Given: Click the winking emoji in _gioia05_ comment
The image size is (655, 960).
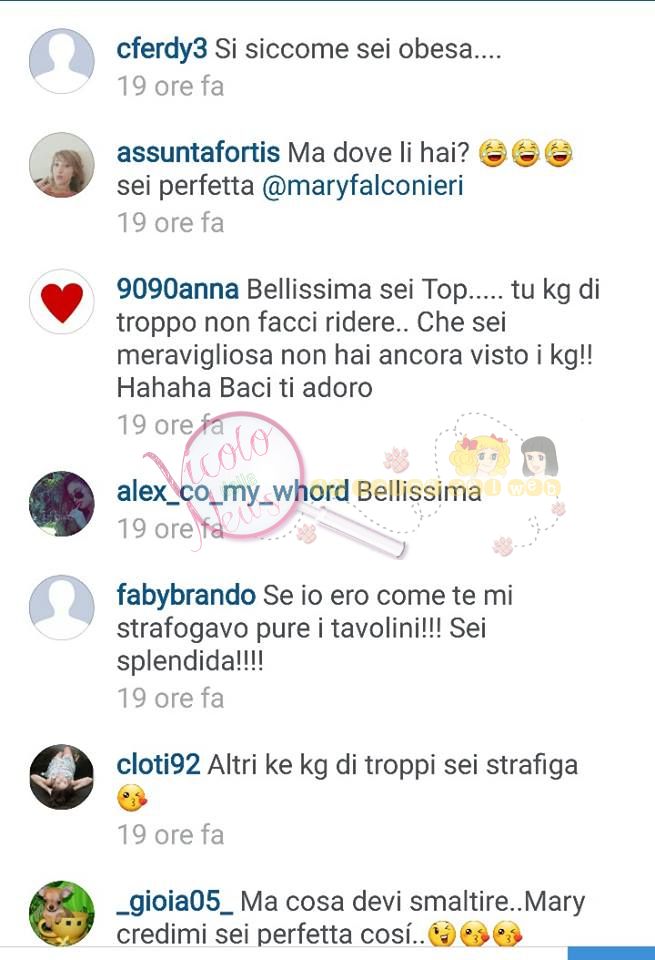Looking at the screenshot, I should click(441, 936).
